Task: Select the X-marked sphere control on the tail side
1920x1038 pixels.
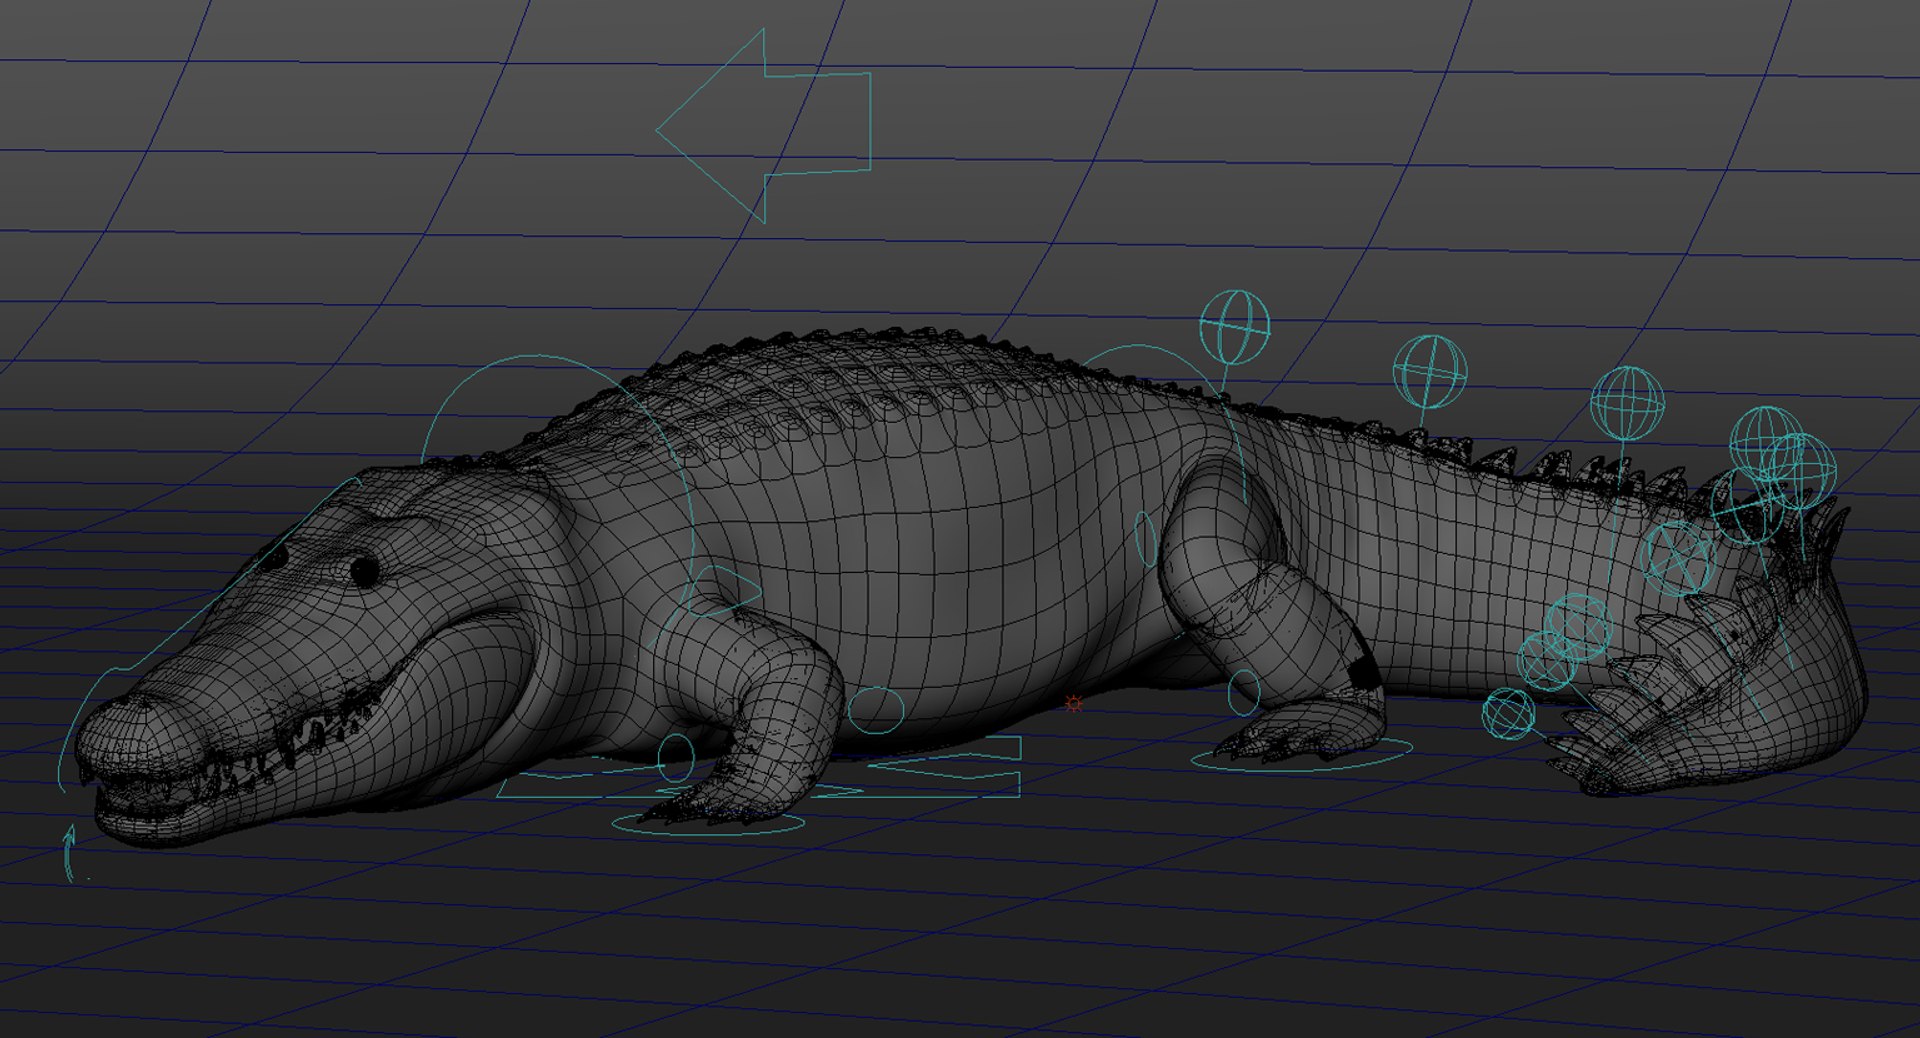Action: pos(1679,558)
